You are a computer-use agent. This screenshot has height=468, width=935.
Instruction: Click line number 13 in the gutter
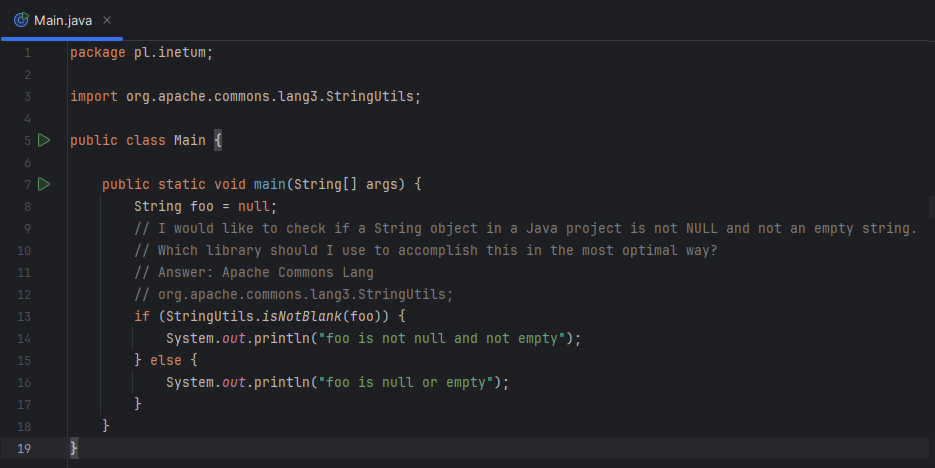coord(24,316)
